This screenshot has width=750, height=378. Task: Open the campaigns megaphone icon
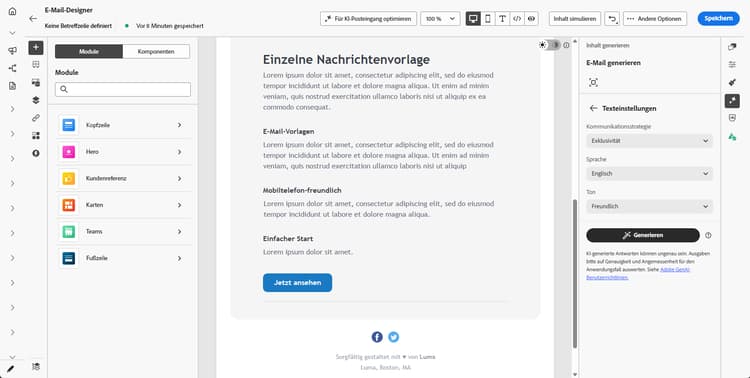click(12, 51)
